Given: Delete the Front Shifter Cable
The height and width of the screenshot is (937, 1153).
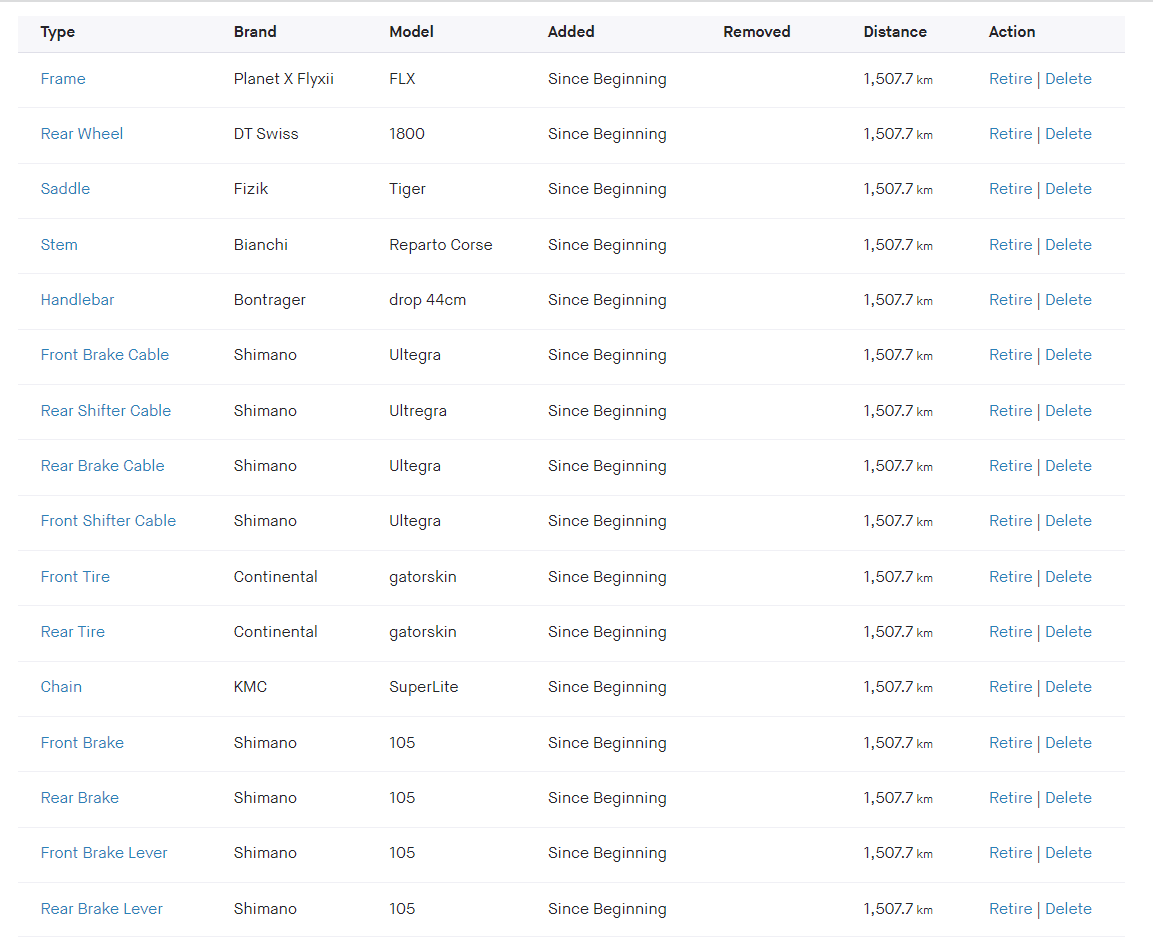Looking at the screenshot, I should click(x=1068, y=521).
